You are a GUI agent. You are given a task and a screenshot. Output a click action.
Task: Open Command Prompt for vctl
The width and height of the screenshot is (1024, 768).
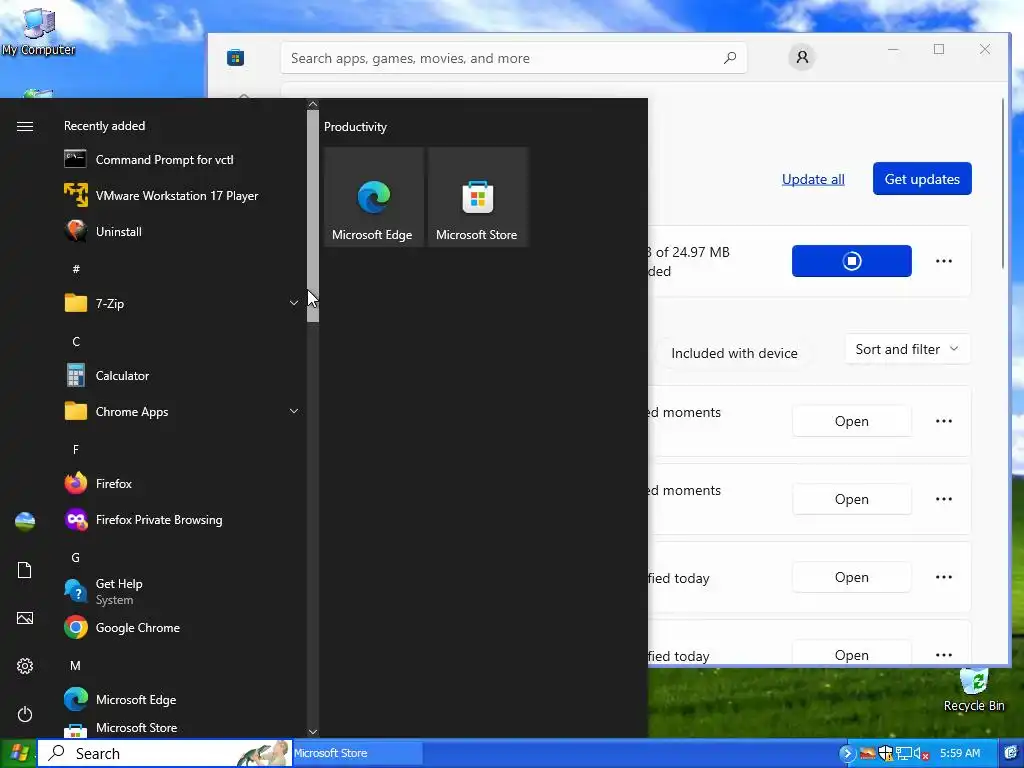click(181, 159)
